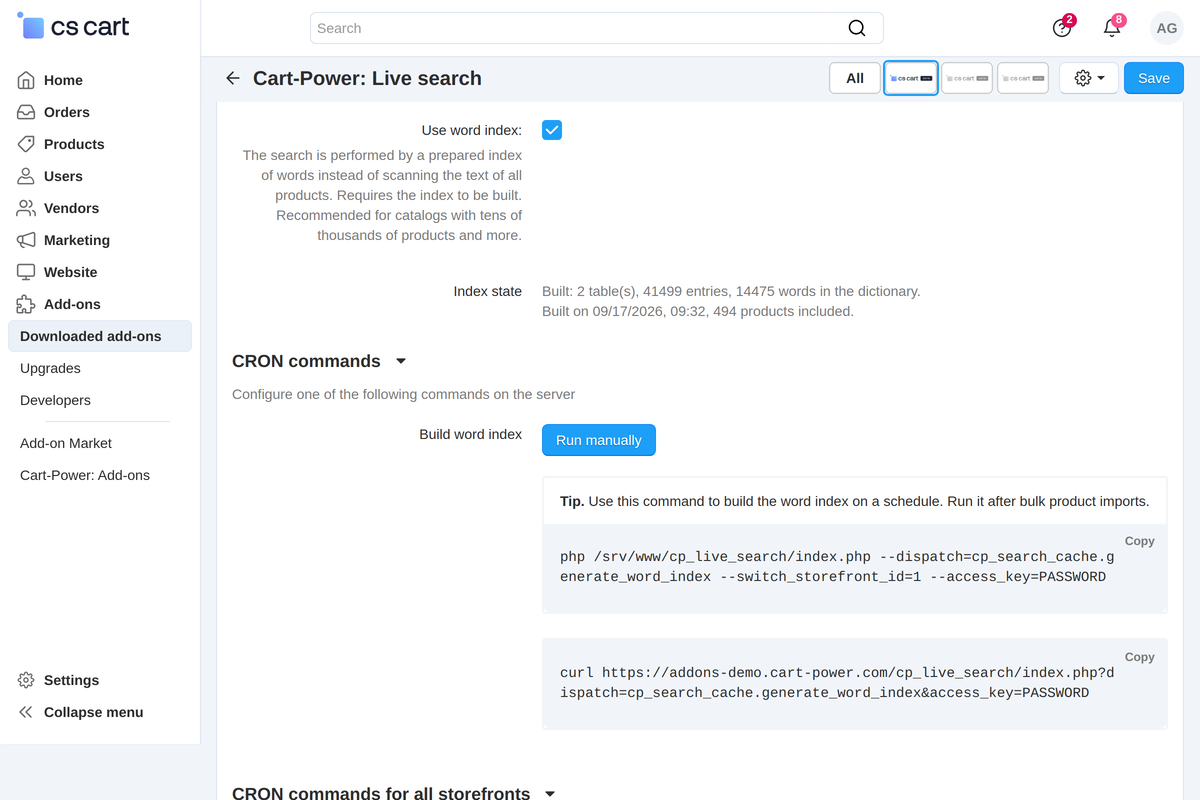Click the Collapse menu label
The image size is (1200, 800).
[94, 712]
